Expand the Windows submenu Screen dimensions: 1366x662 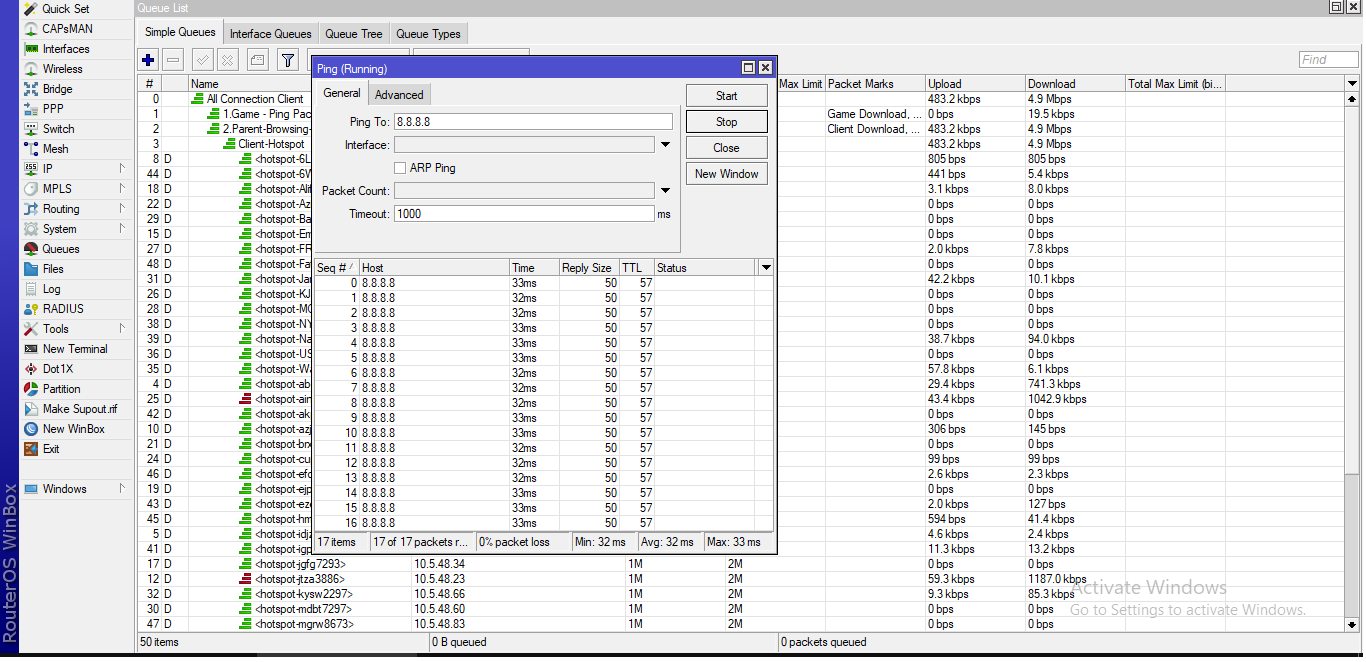[x=123, y=489]
